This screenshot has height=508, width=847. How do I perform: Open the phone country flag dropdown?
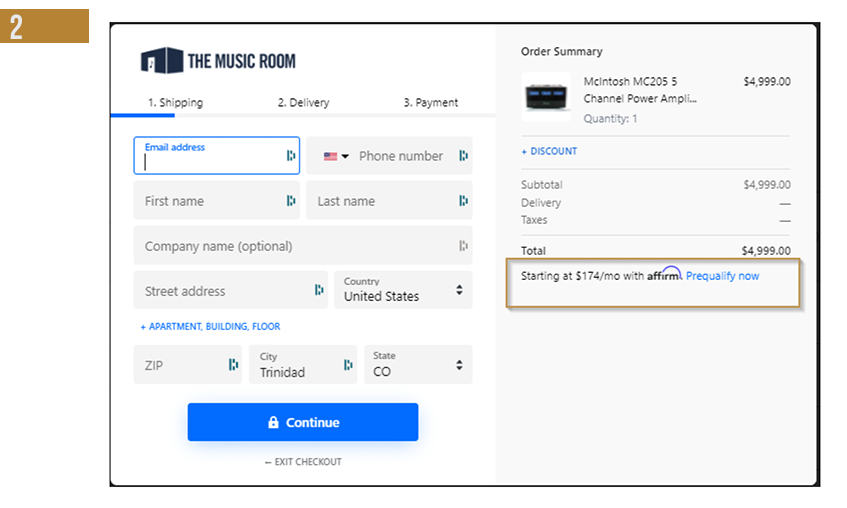[336, 156]
